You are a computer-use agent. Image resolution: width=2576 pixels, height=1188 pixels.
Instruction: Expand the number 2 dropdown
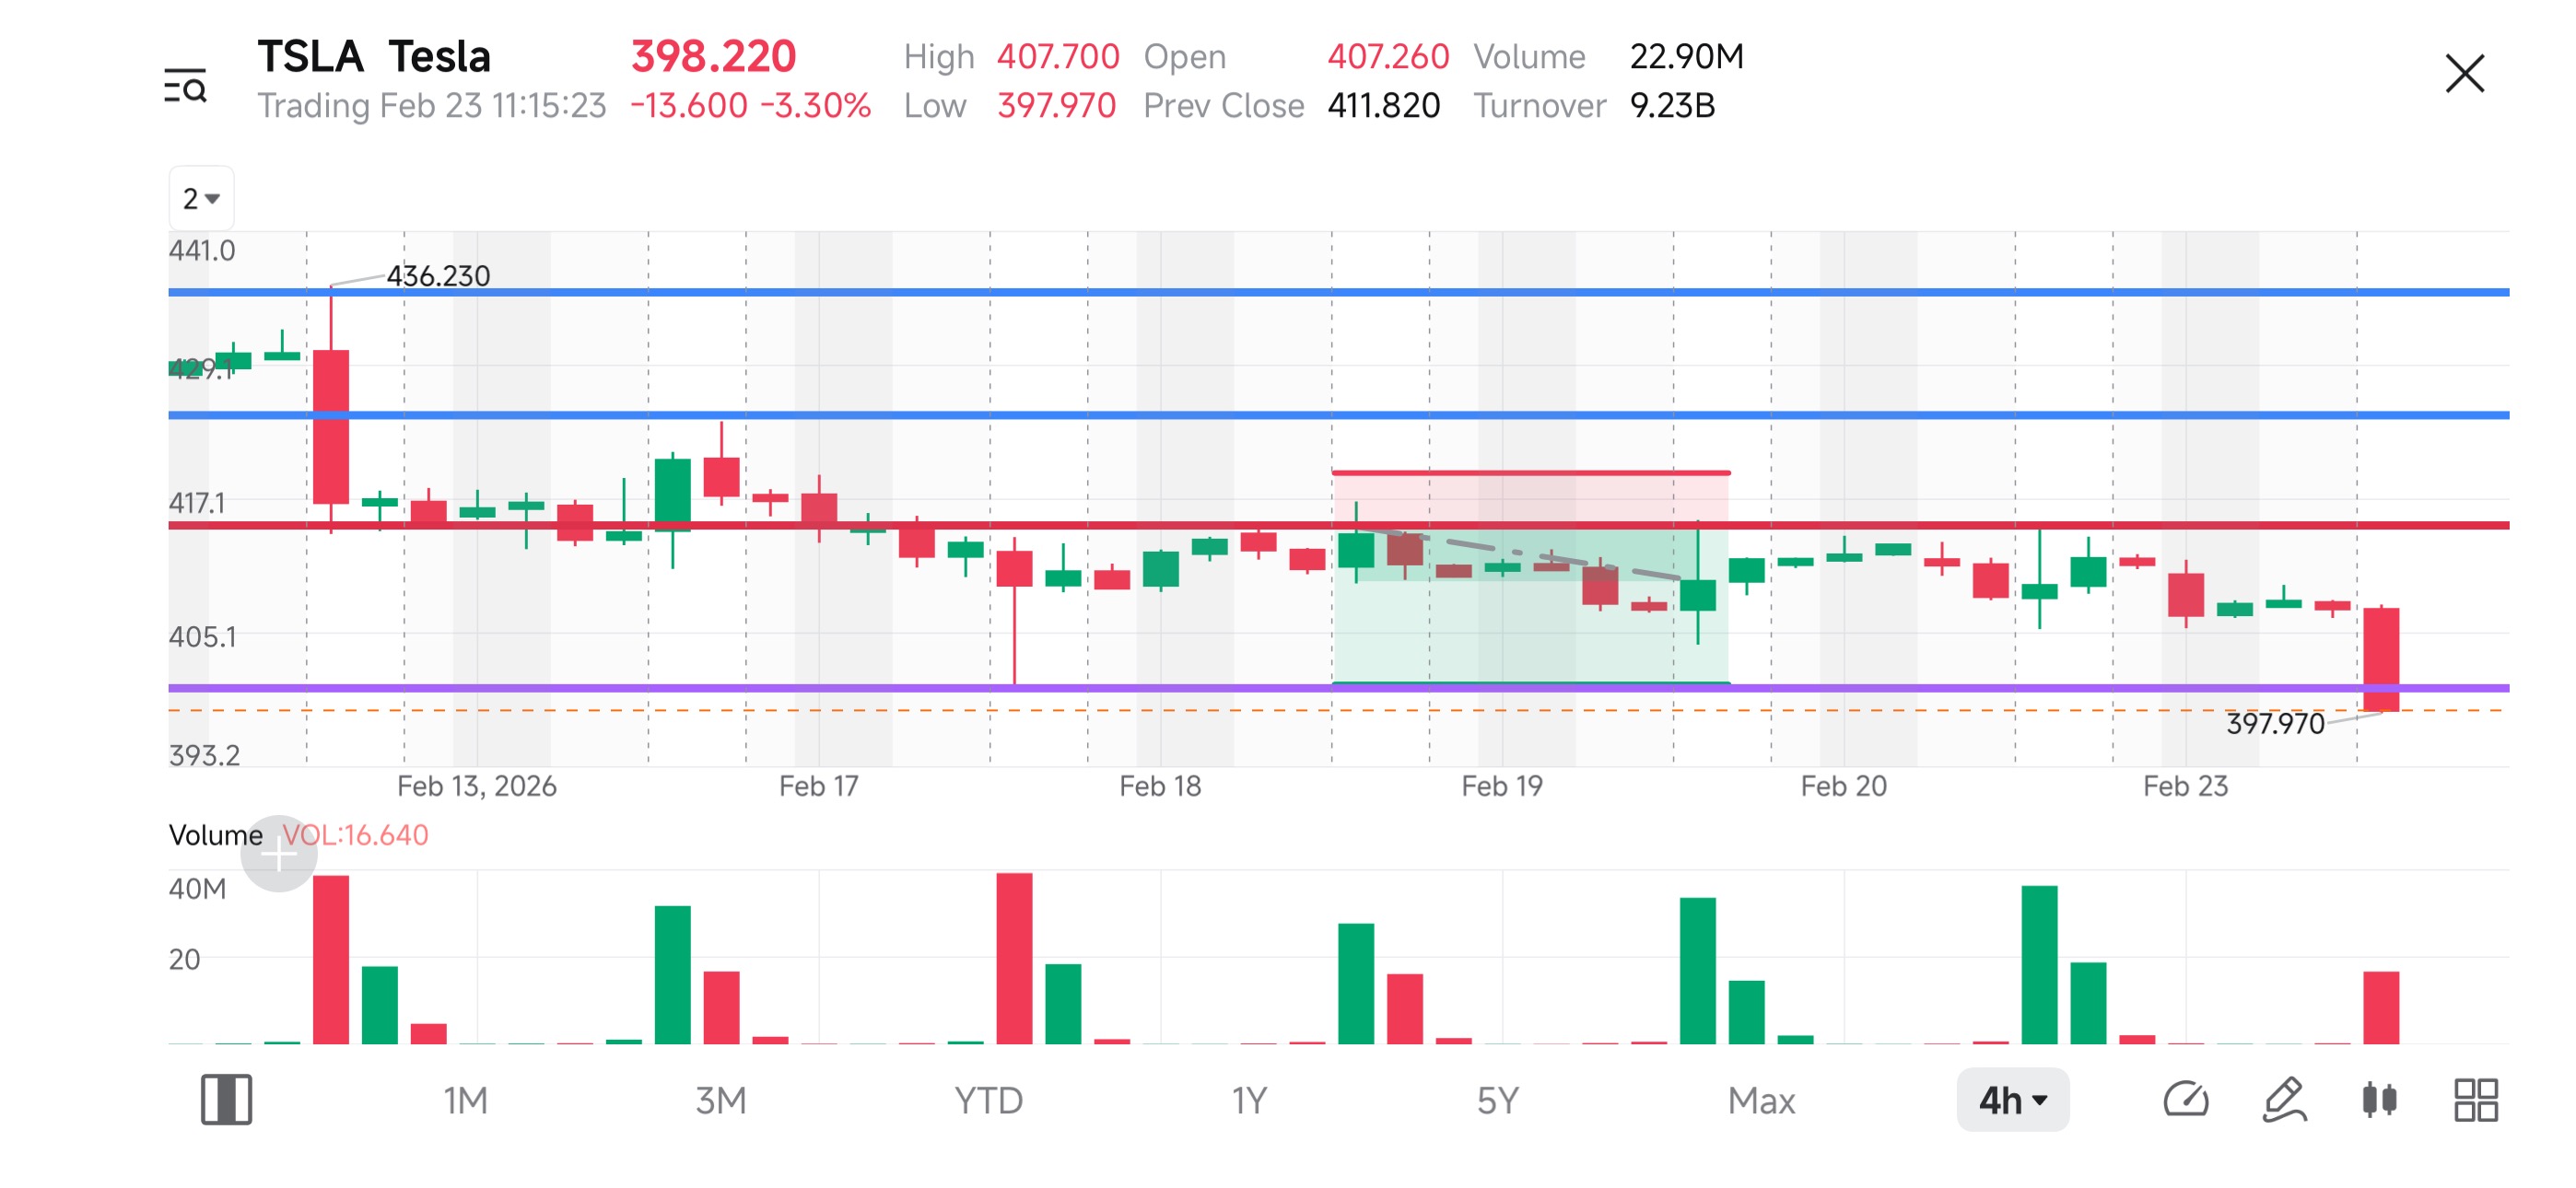(201, 198)
